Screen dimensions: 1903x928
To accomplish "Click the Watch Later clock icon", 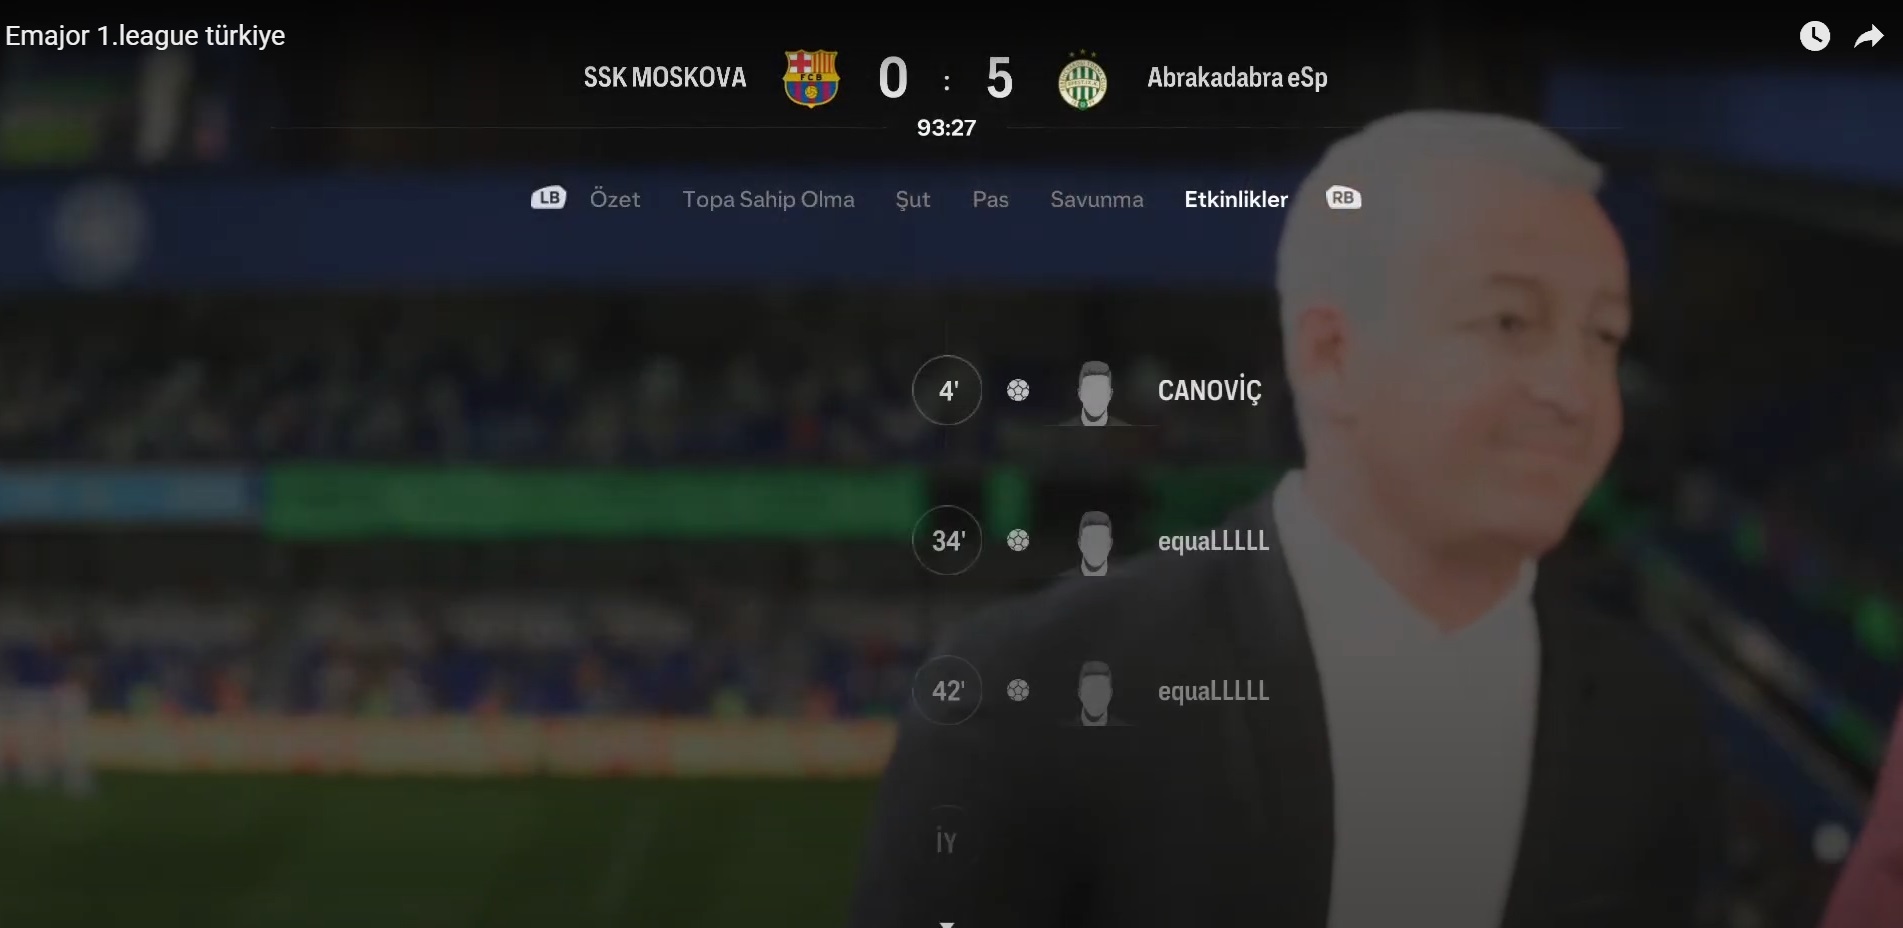I will click(x=1815, y=37).
